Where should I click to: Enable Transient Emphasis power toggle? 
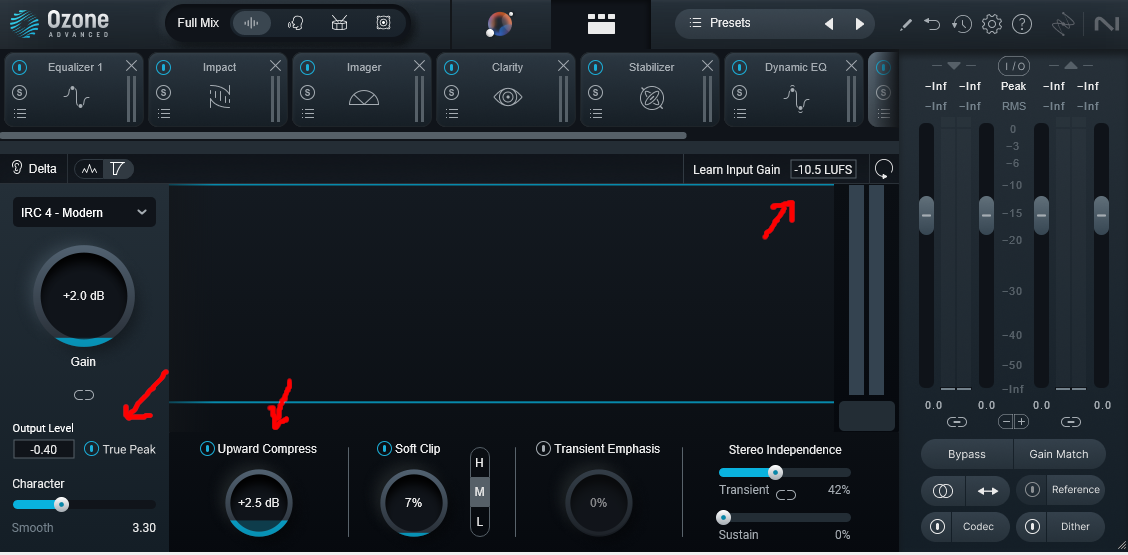[543, 448]
